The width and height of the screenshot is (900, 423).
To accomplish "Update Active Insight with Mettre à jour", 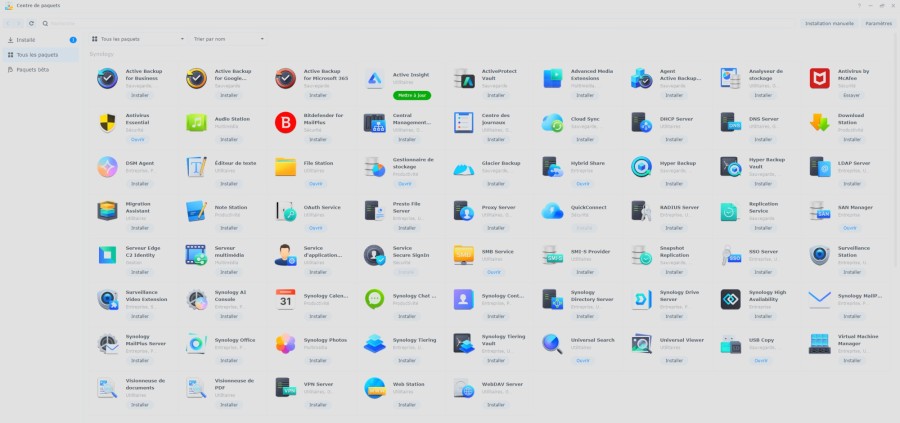I will [412, 95].
